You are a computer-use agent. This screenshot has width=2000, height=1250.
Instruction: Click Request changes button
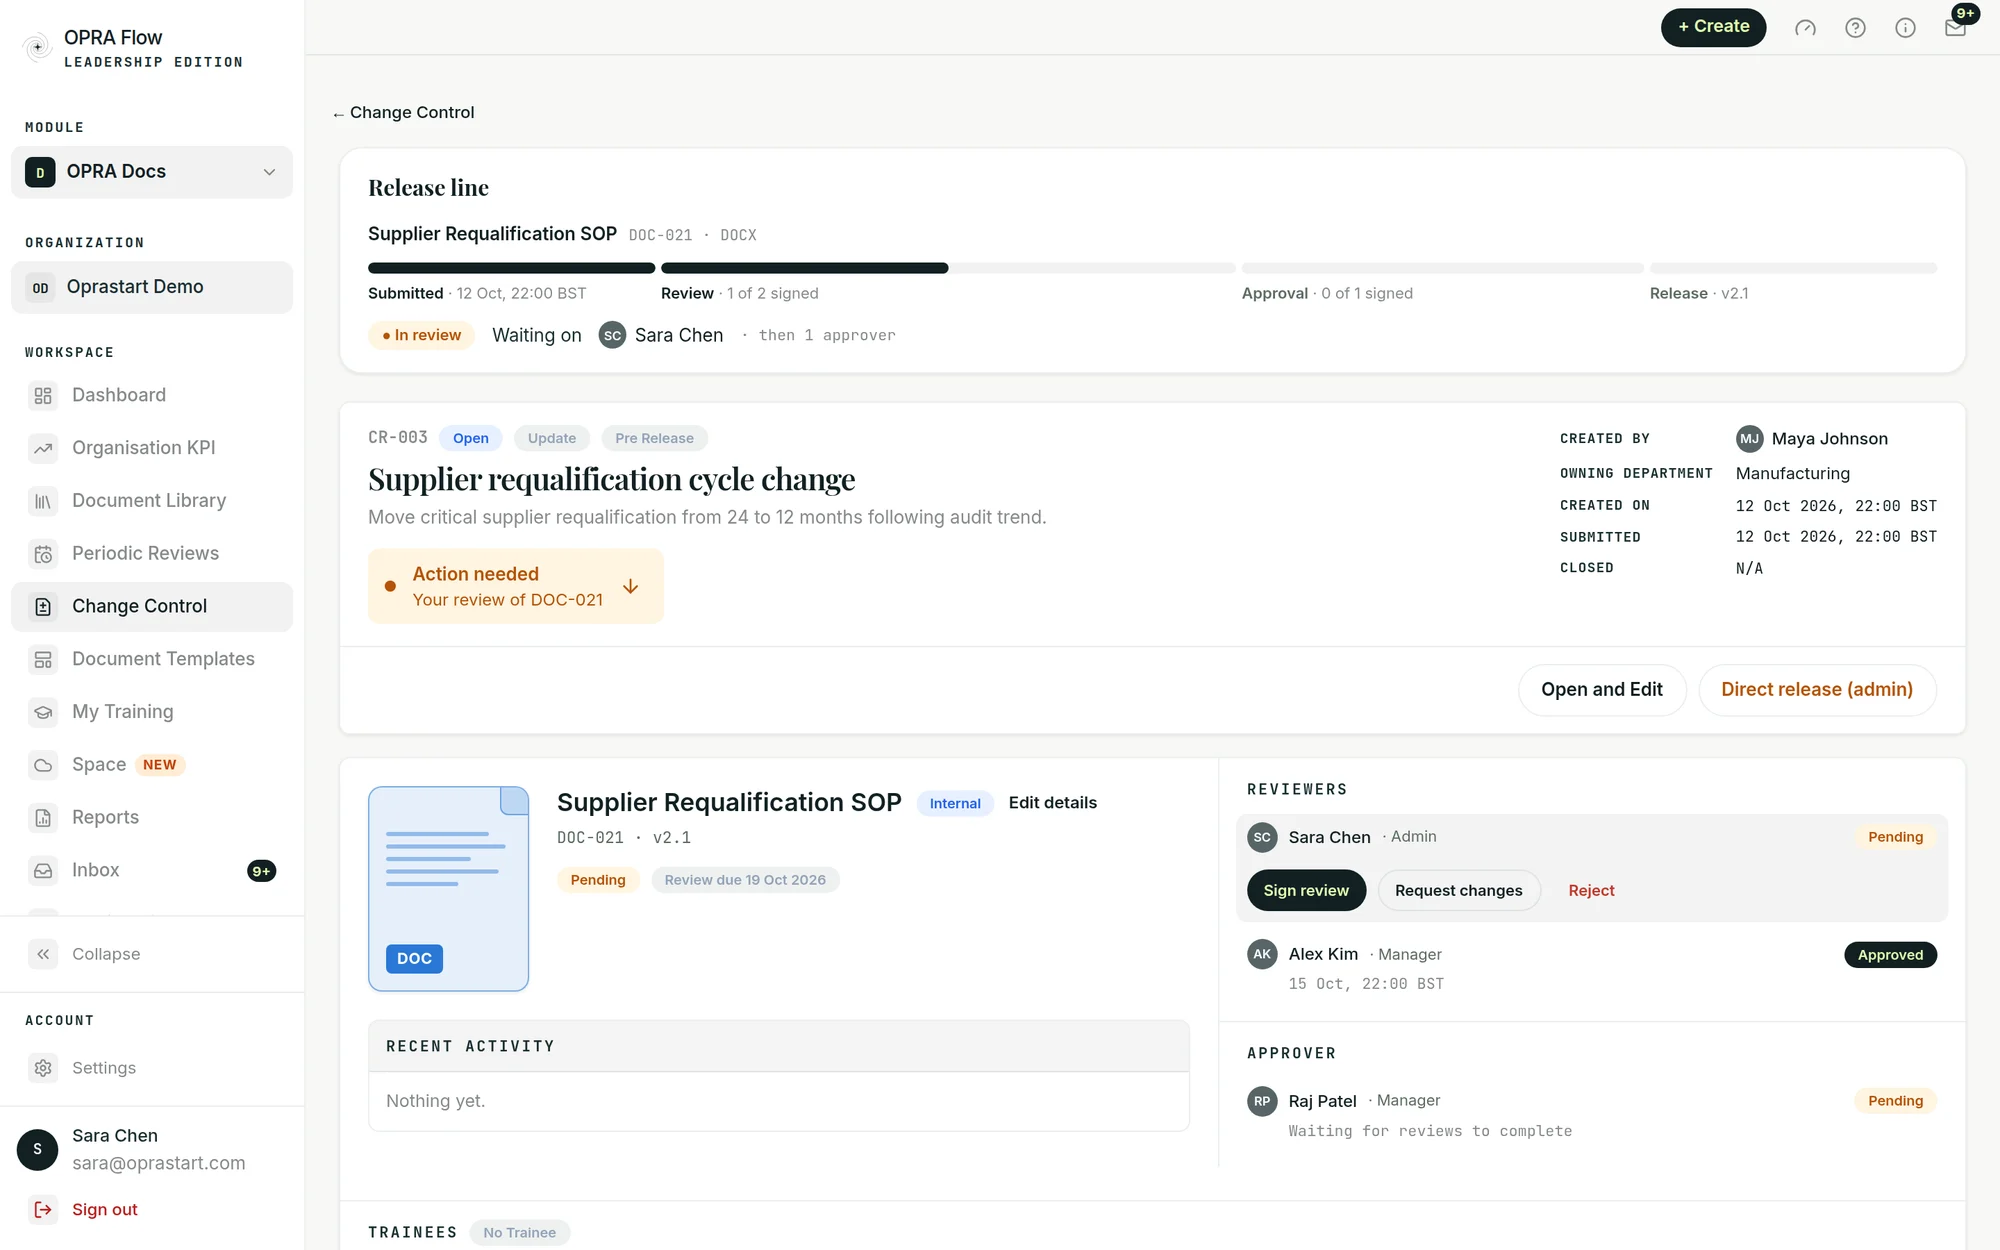[1458, 891]
